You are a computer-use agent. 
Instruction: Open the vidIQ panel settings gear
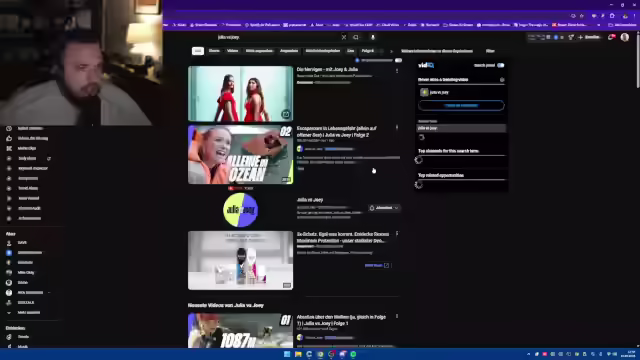[502, 80]
